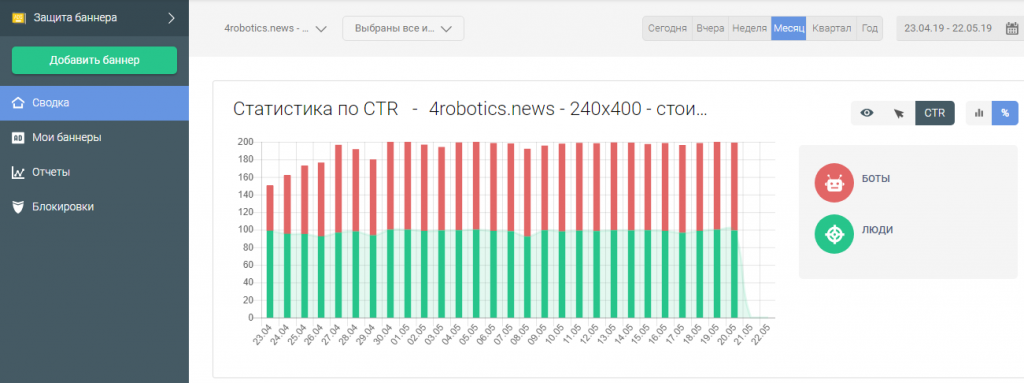Click the home icon beside Сводка
Screen dimensions: 1024x383
point(18,103)
